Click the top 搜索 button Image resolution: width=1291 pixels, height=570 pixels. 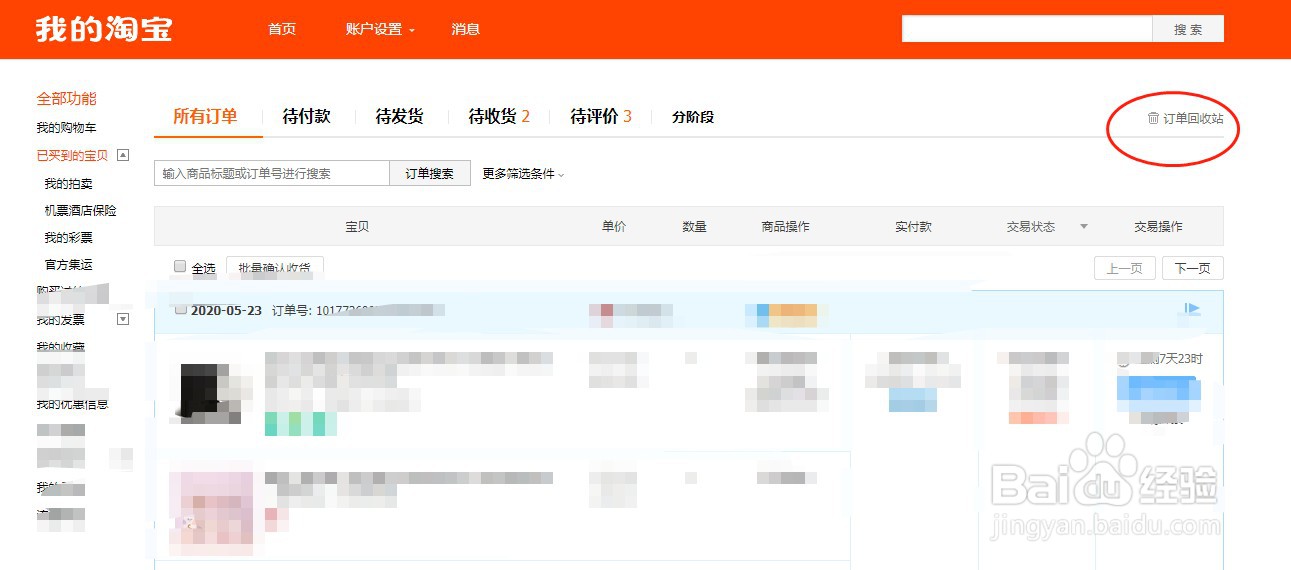[1188, 29]
